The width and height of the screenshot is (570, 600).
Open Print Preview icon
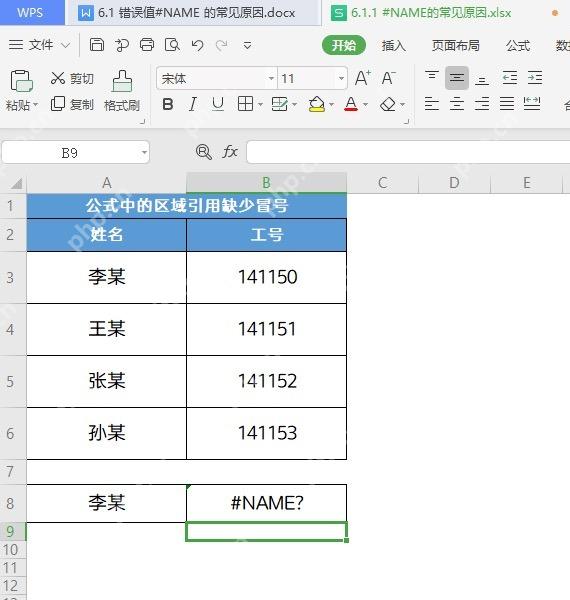pos(172,45)
